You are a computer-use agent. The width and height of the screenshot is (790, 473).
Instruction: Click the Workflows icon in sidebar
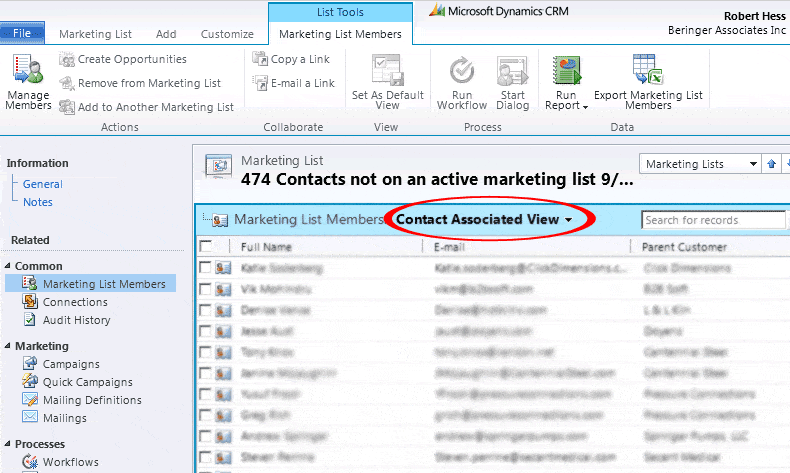click(30, 461)
